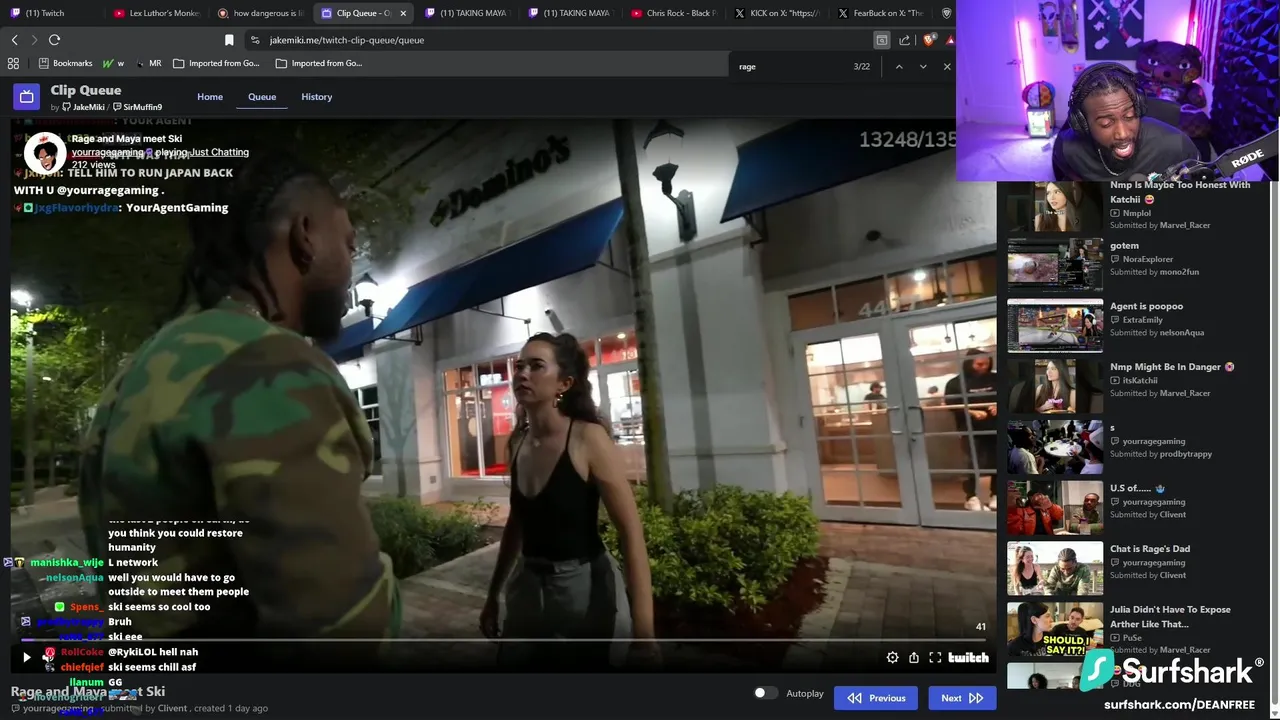
Task: Open the second 'Imported from Go...' folder
Action: click(x=319, y=63)
